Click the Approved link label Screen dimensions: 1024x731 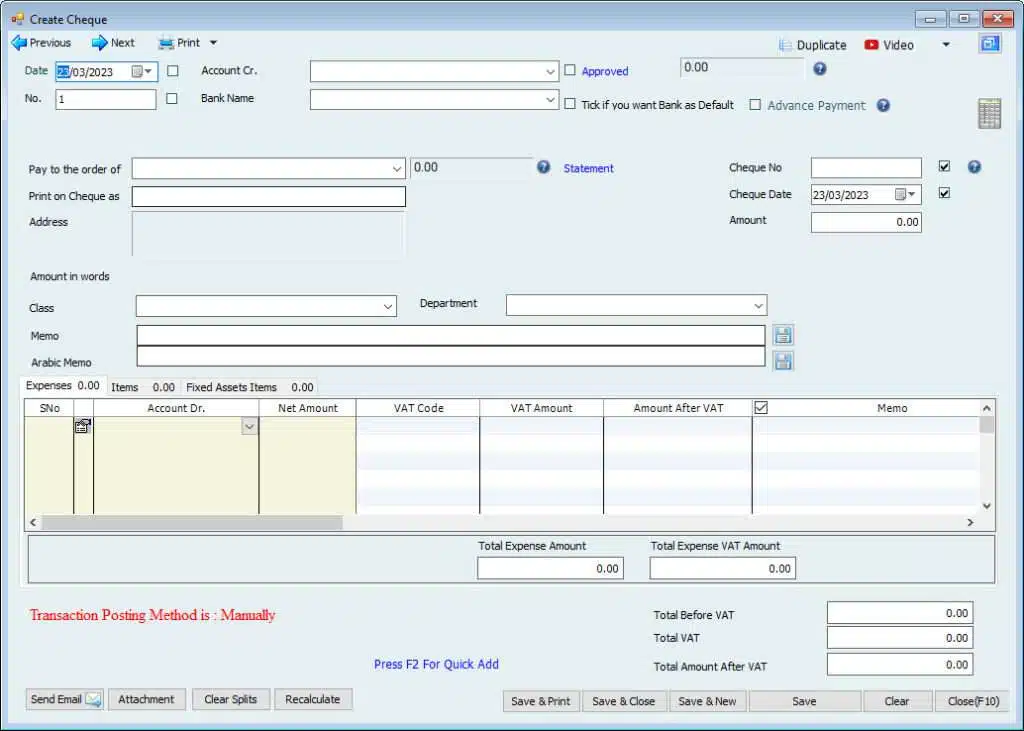point(605,71)
